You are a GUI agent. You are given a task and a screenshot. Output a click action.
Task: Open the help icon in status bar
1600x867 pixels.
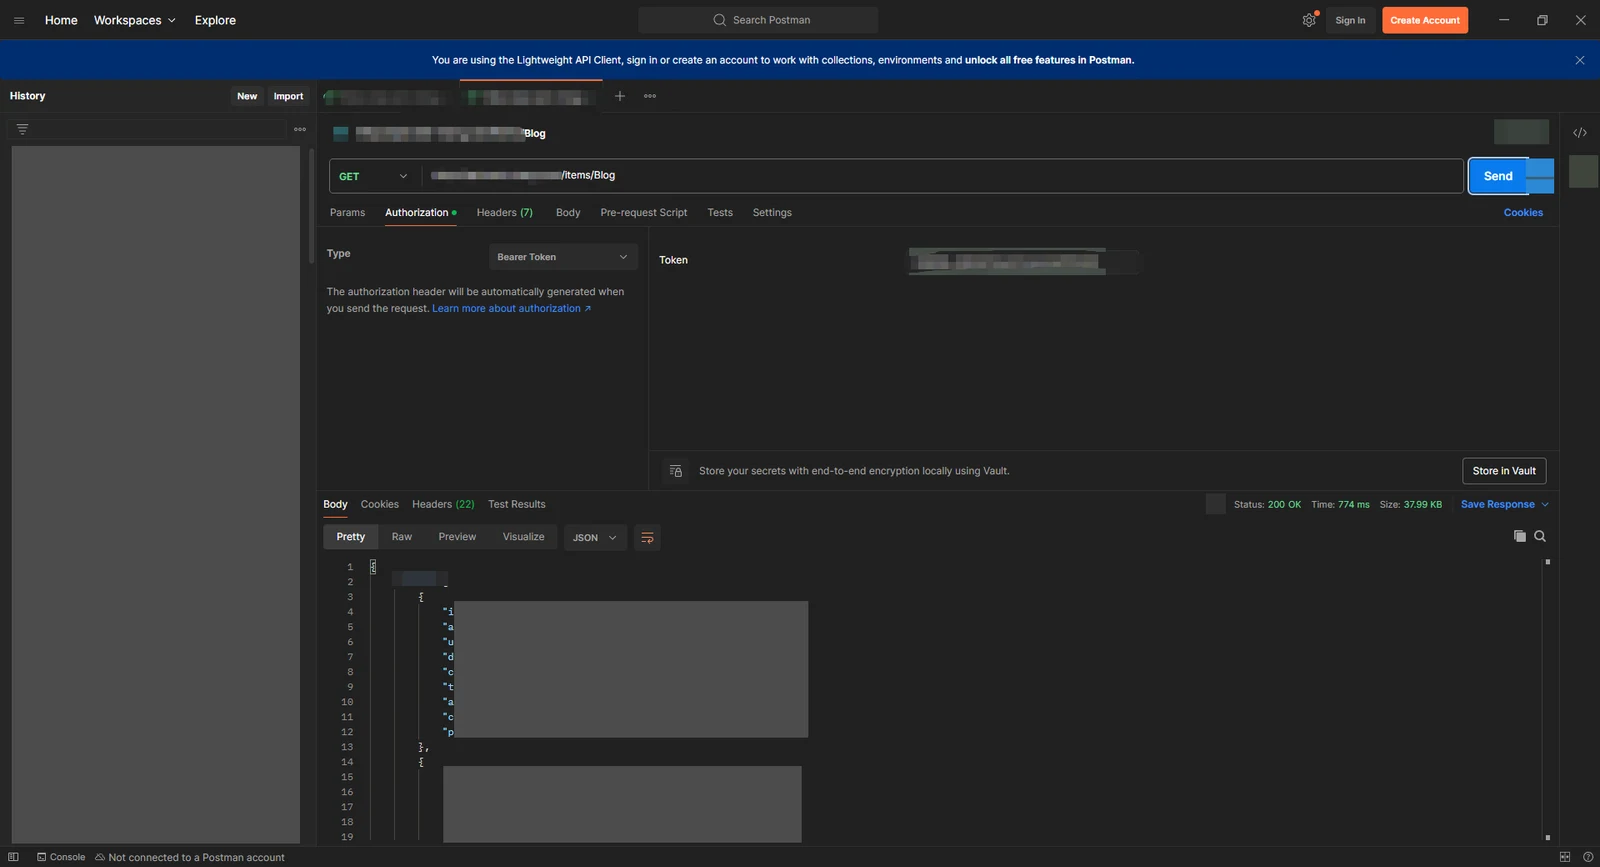point(1588,857)
